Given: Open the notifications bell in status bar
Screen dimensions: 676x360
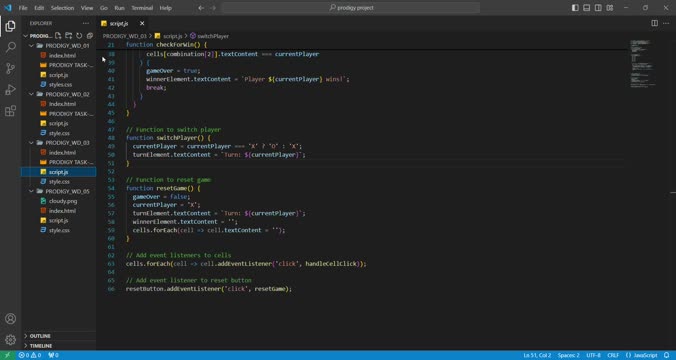Looking at the screenshot, I should click(667, 355).
